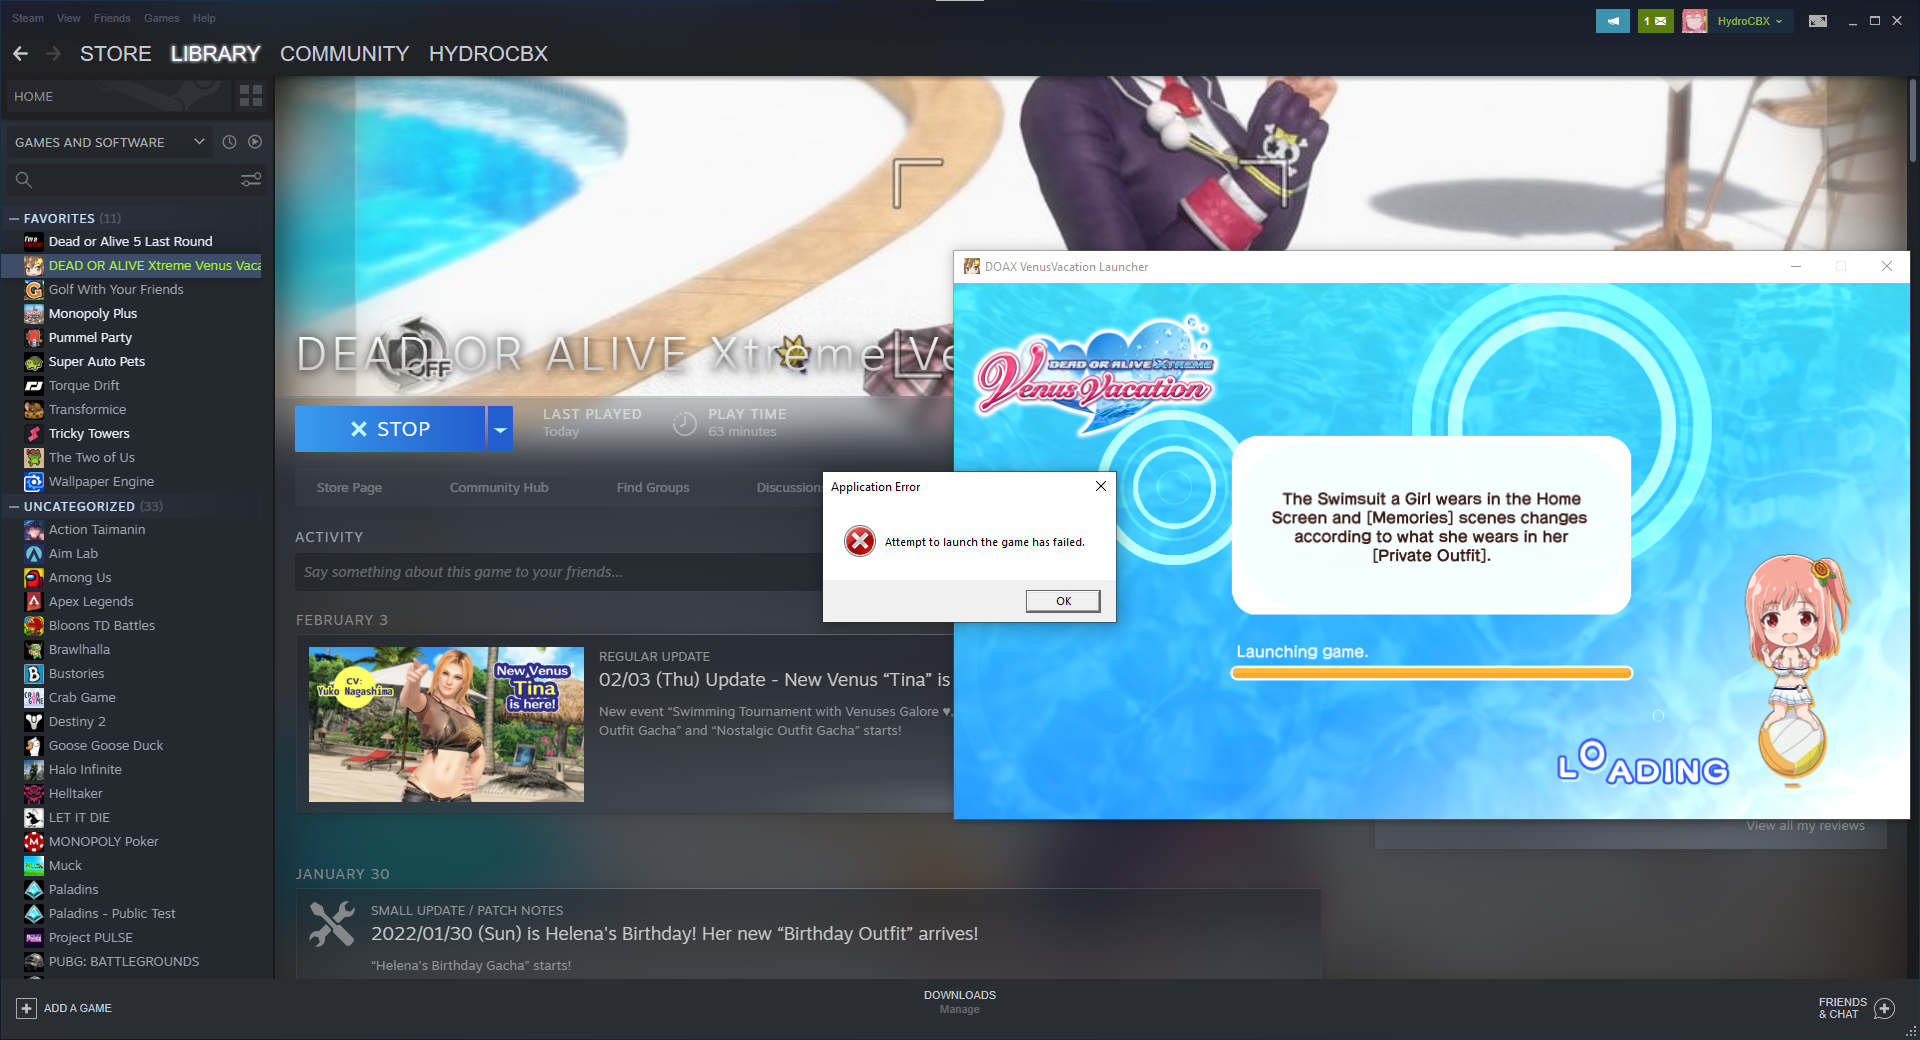Click the Aim Lab game icon
The image size is (1920, 1040).
(x=34, y=554)
